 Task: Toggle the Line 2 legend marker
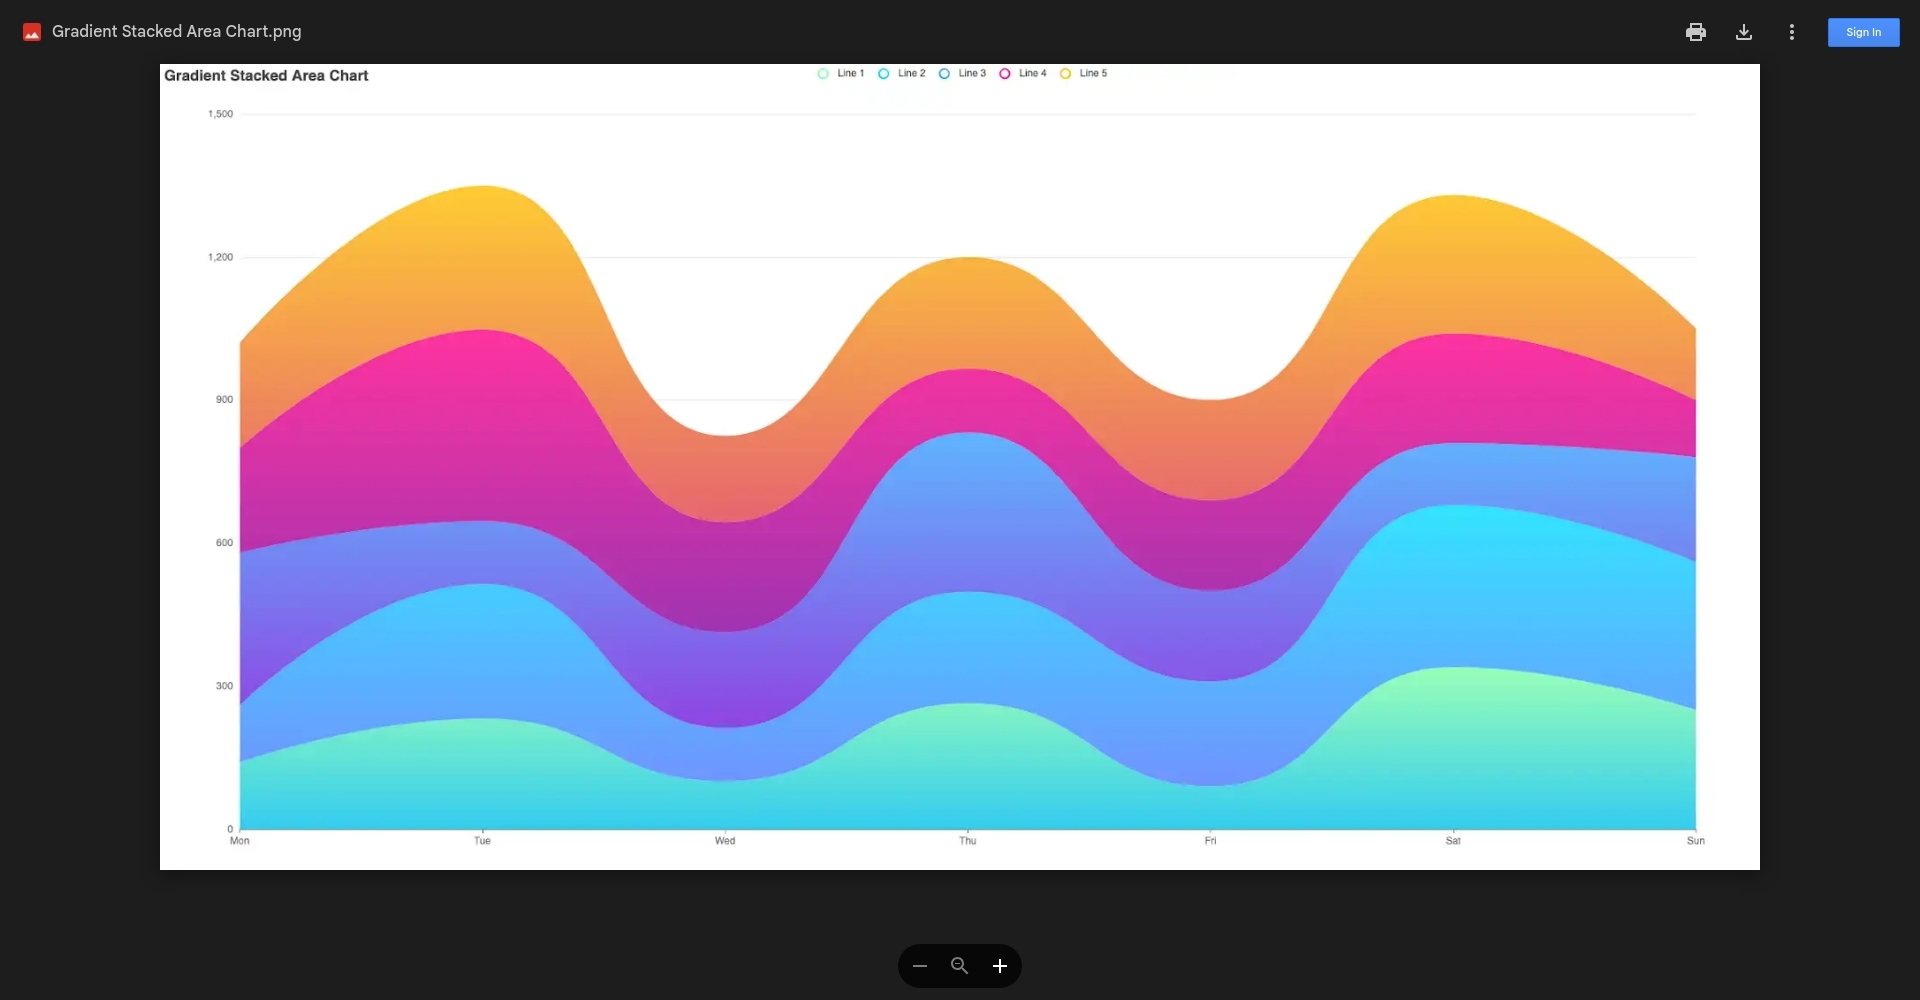884,74
